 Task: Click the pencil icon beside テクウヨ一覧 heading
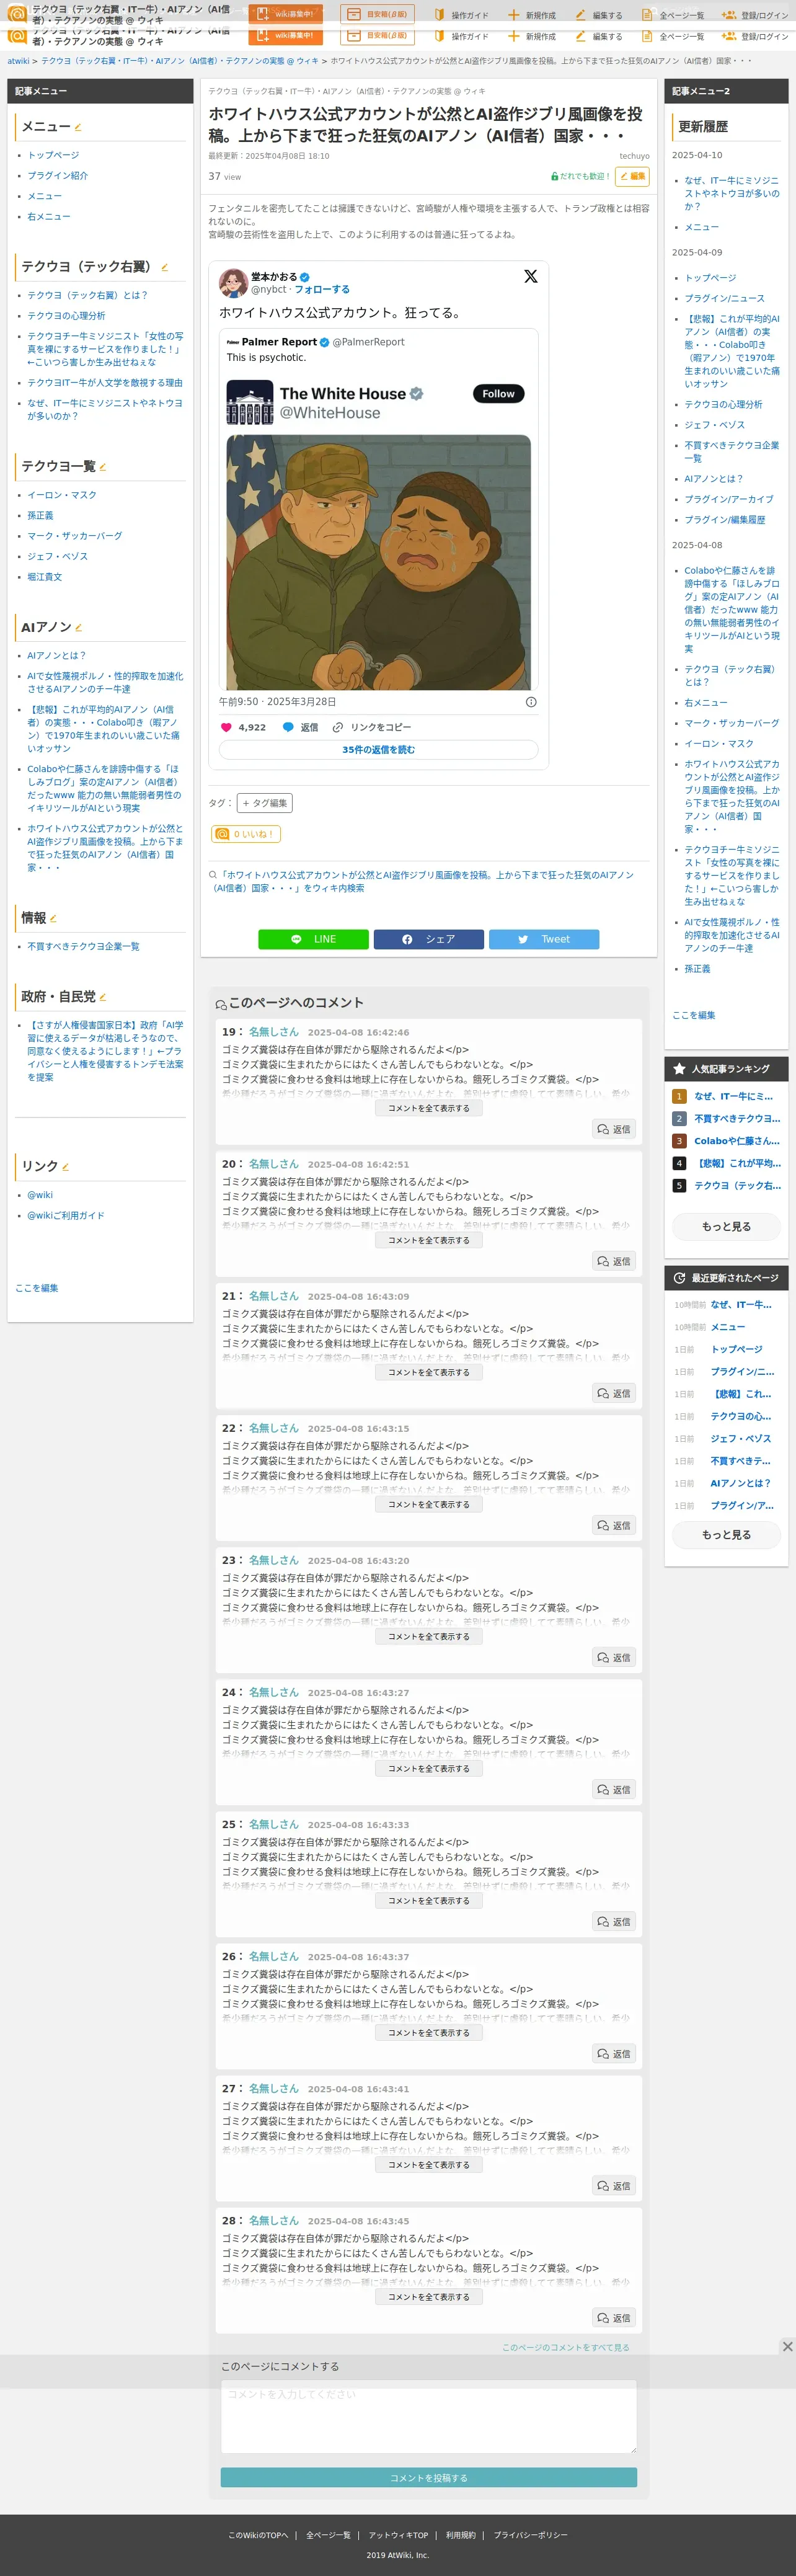(x=102, y=467)
